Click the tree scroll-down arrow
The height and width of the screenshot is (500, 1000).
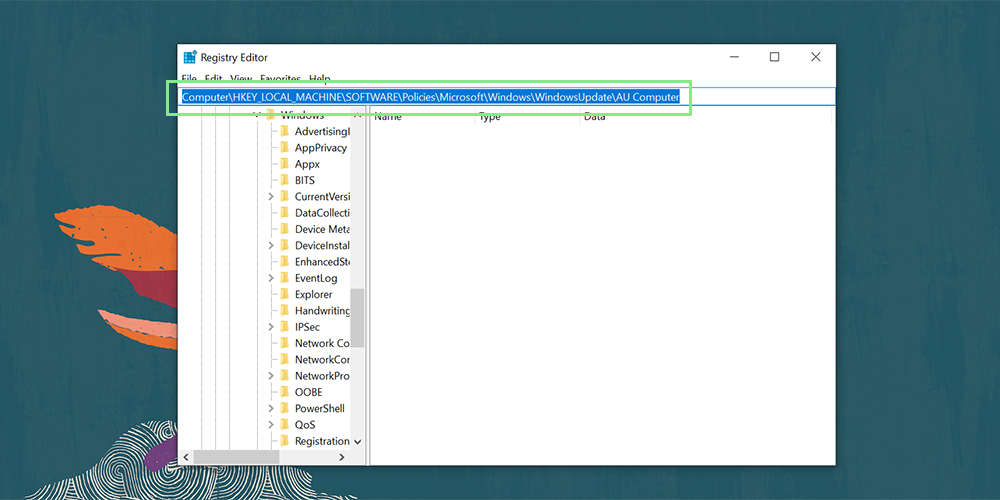(358, 441)
